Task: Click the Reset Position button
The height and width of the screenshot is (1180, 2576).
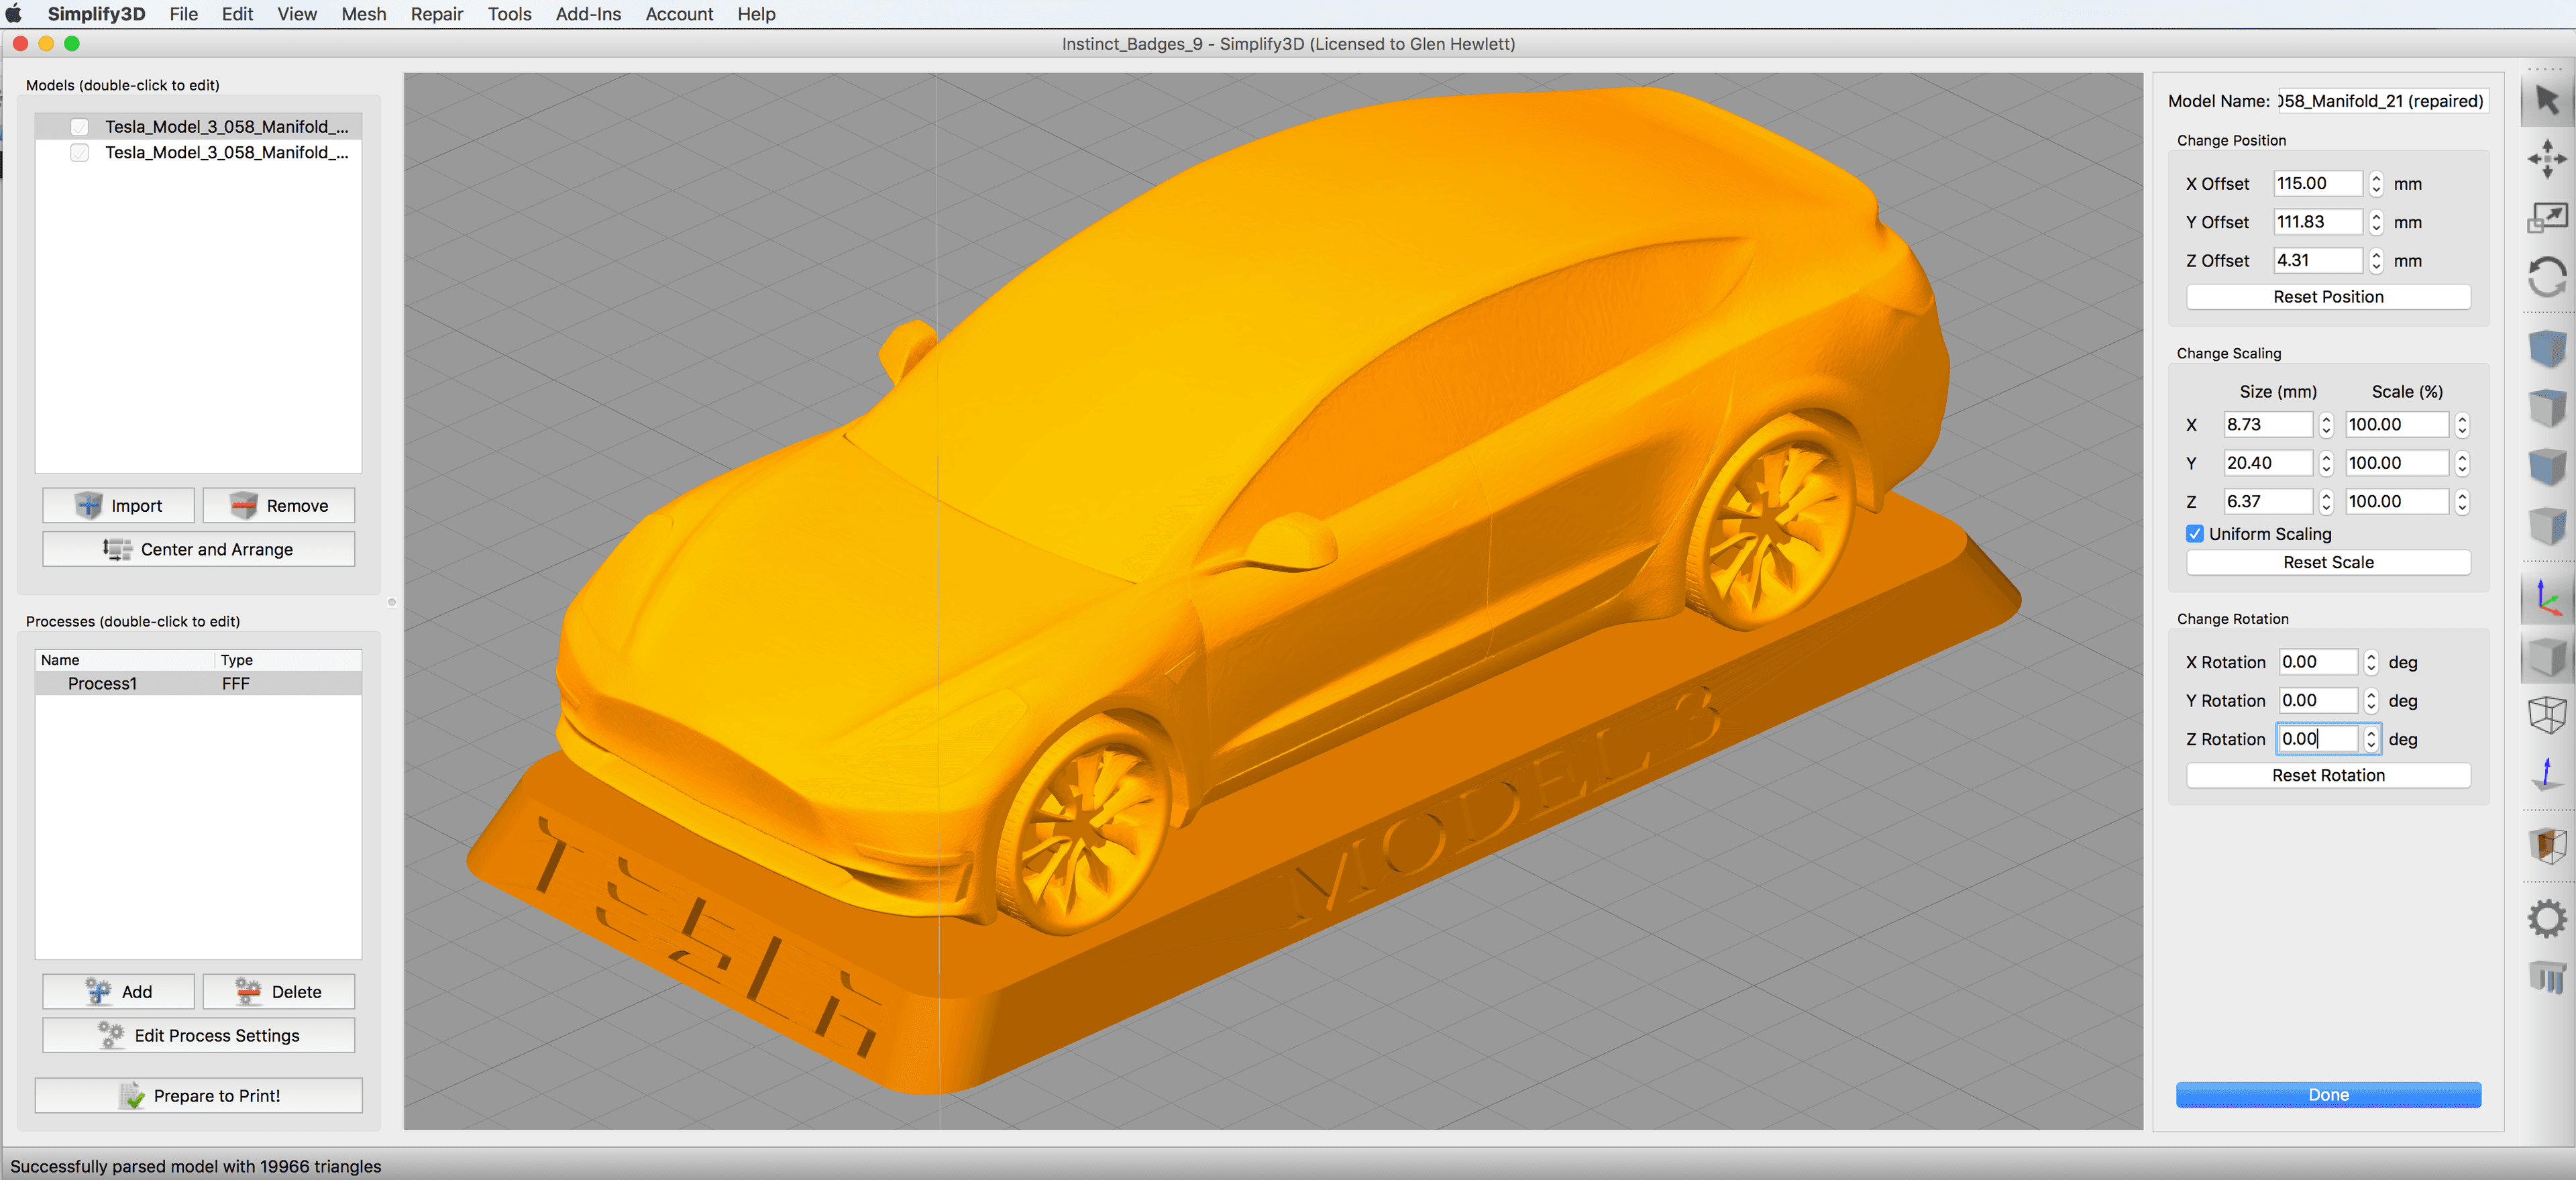Action: (2328, 297)
